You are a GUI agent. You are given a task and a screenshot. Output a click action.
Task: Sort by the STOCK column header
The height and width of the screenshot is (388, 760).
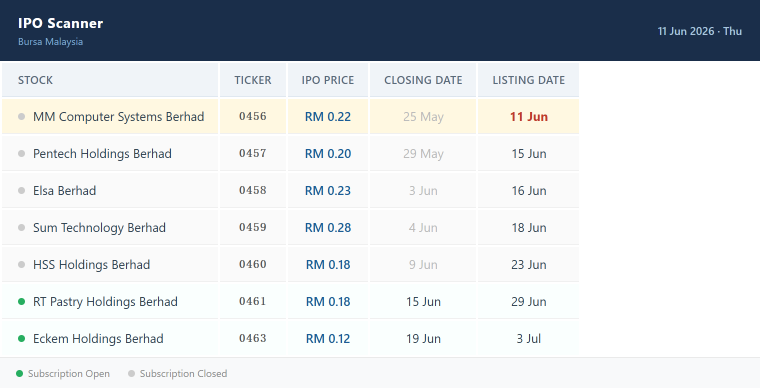(x=35, y=80)
